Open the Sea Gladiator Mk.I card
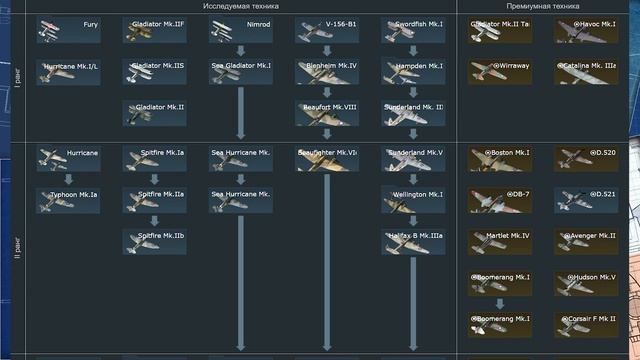Screen dimensions: 640x360 click(241, 71)
